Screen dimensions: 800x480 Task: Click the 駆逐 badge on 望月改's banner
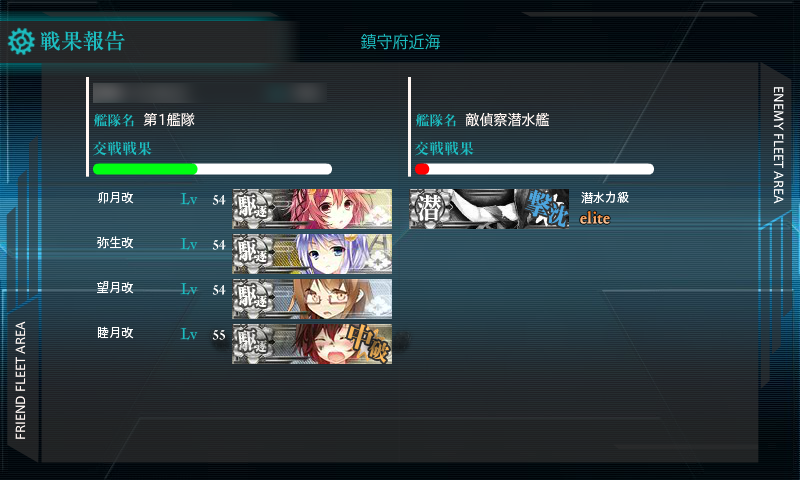(253, 298)
